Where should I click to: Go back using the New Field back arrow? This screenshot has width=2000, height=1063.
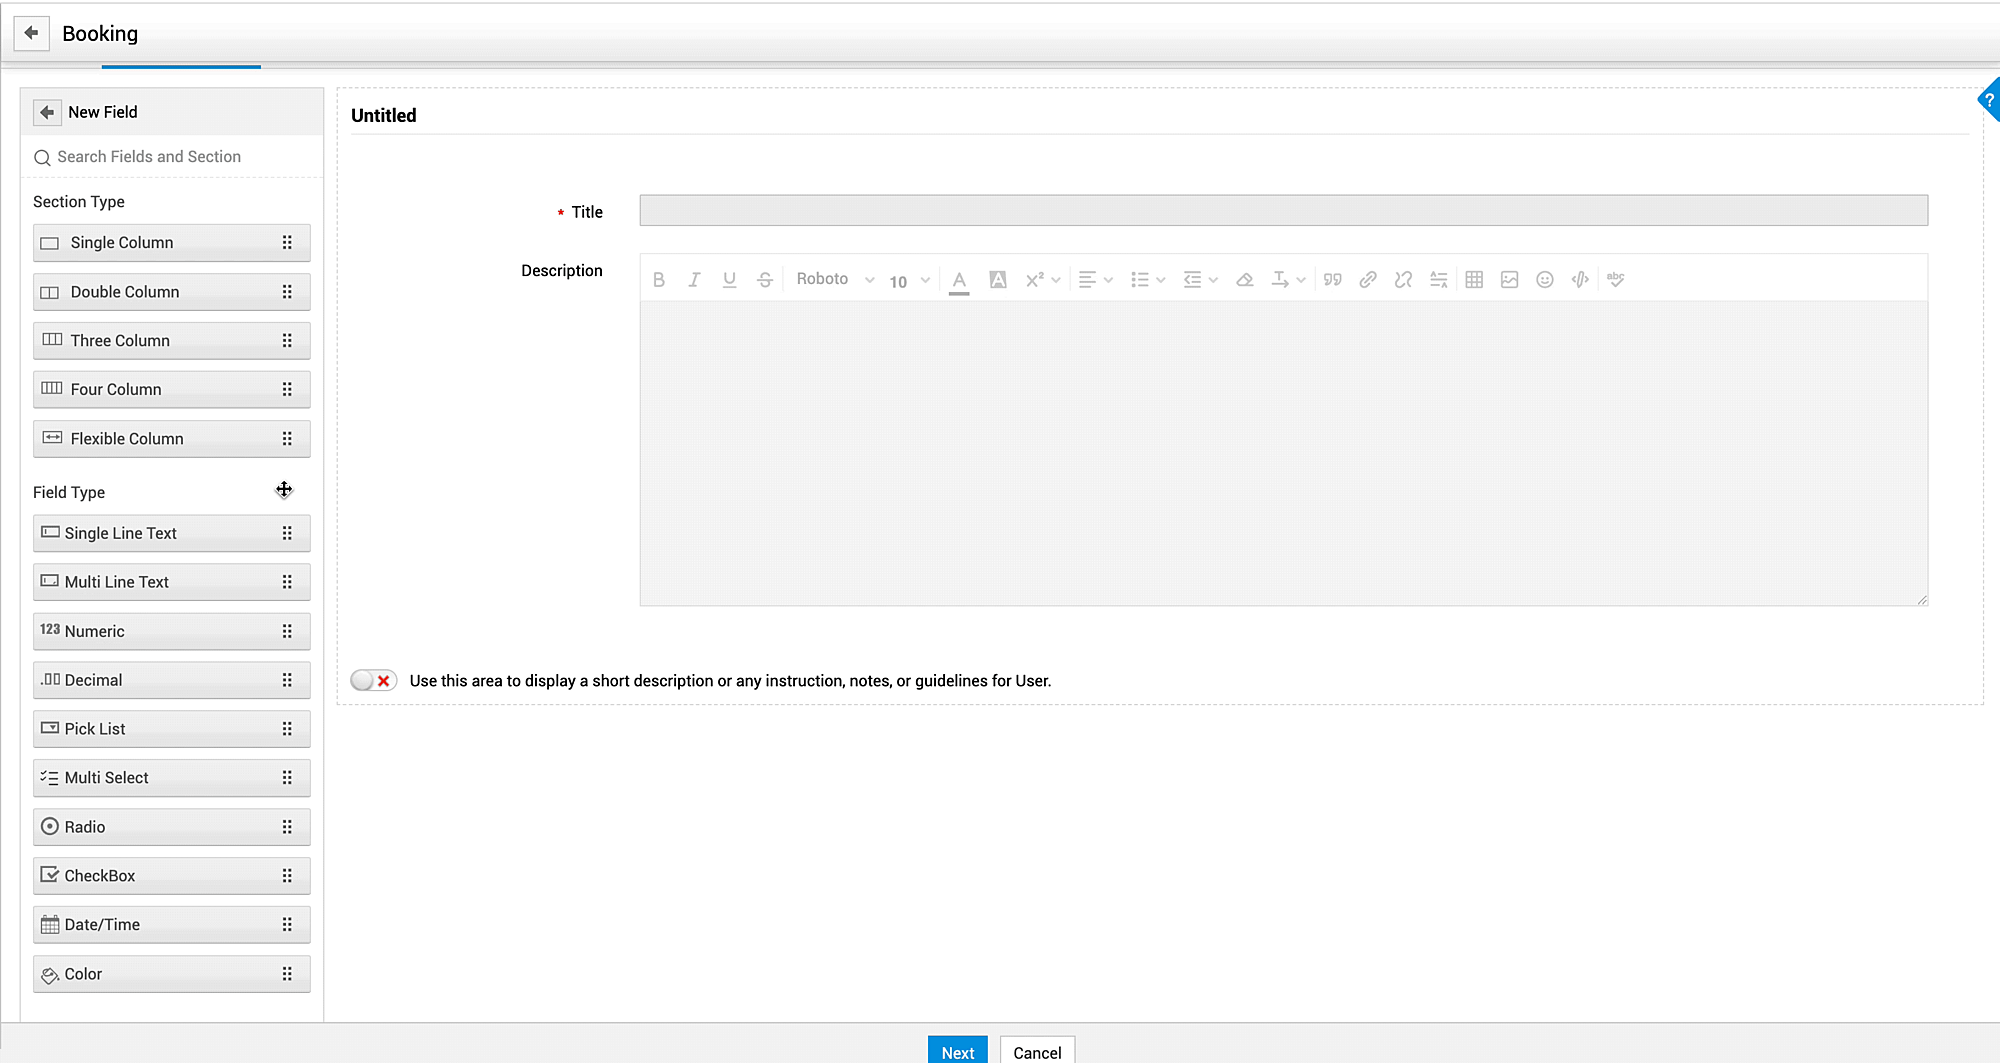46,112
